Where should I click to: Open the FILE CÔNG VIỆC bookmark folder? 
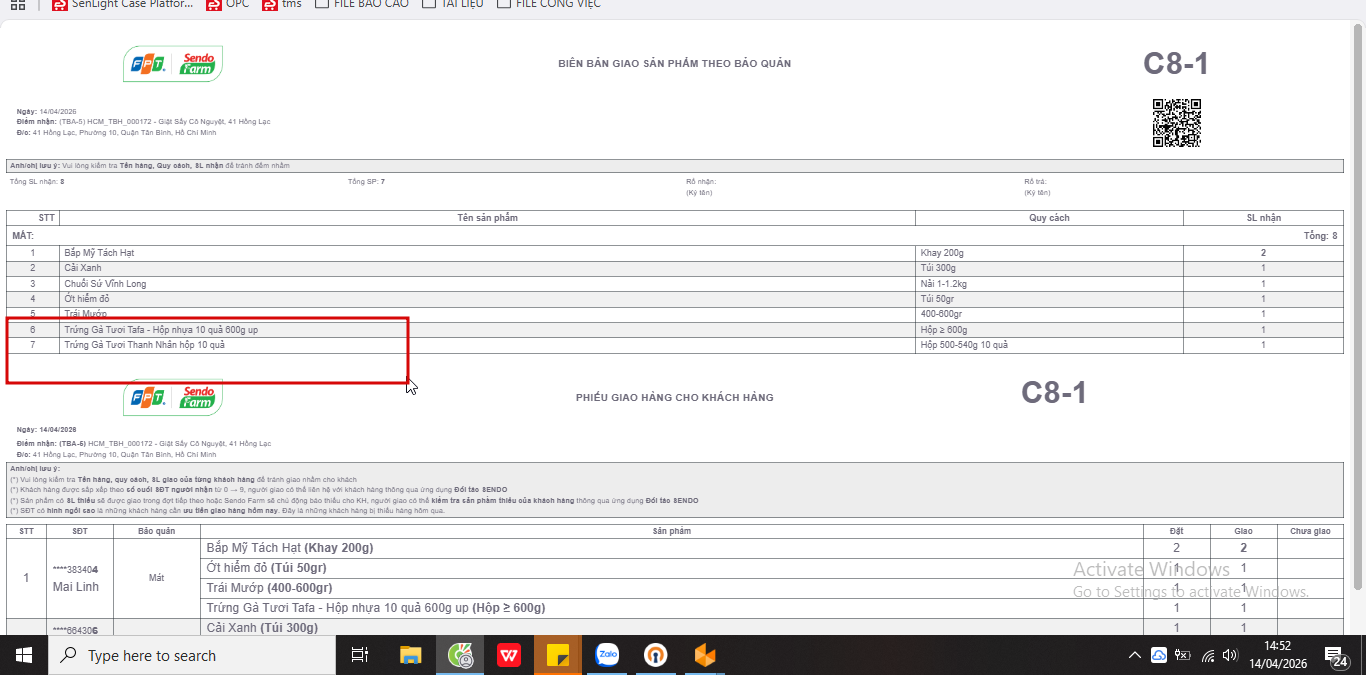point(549,4)
